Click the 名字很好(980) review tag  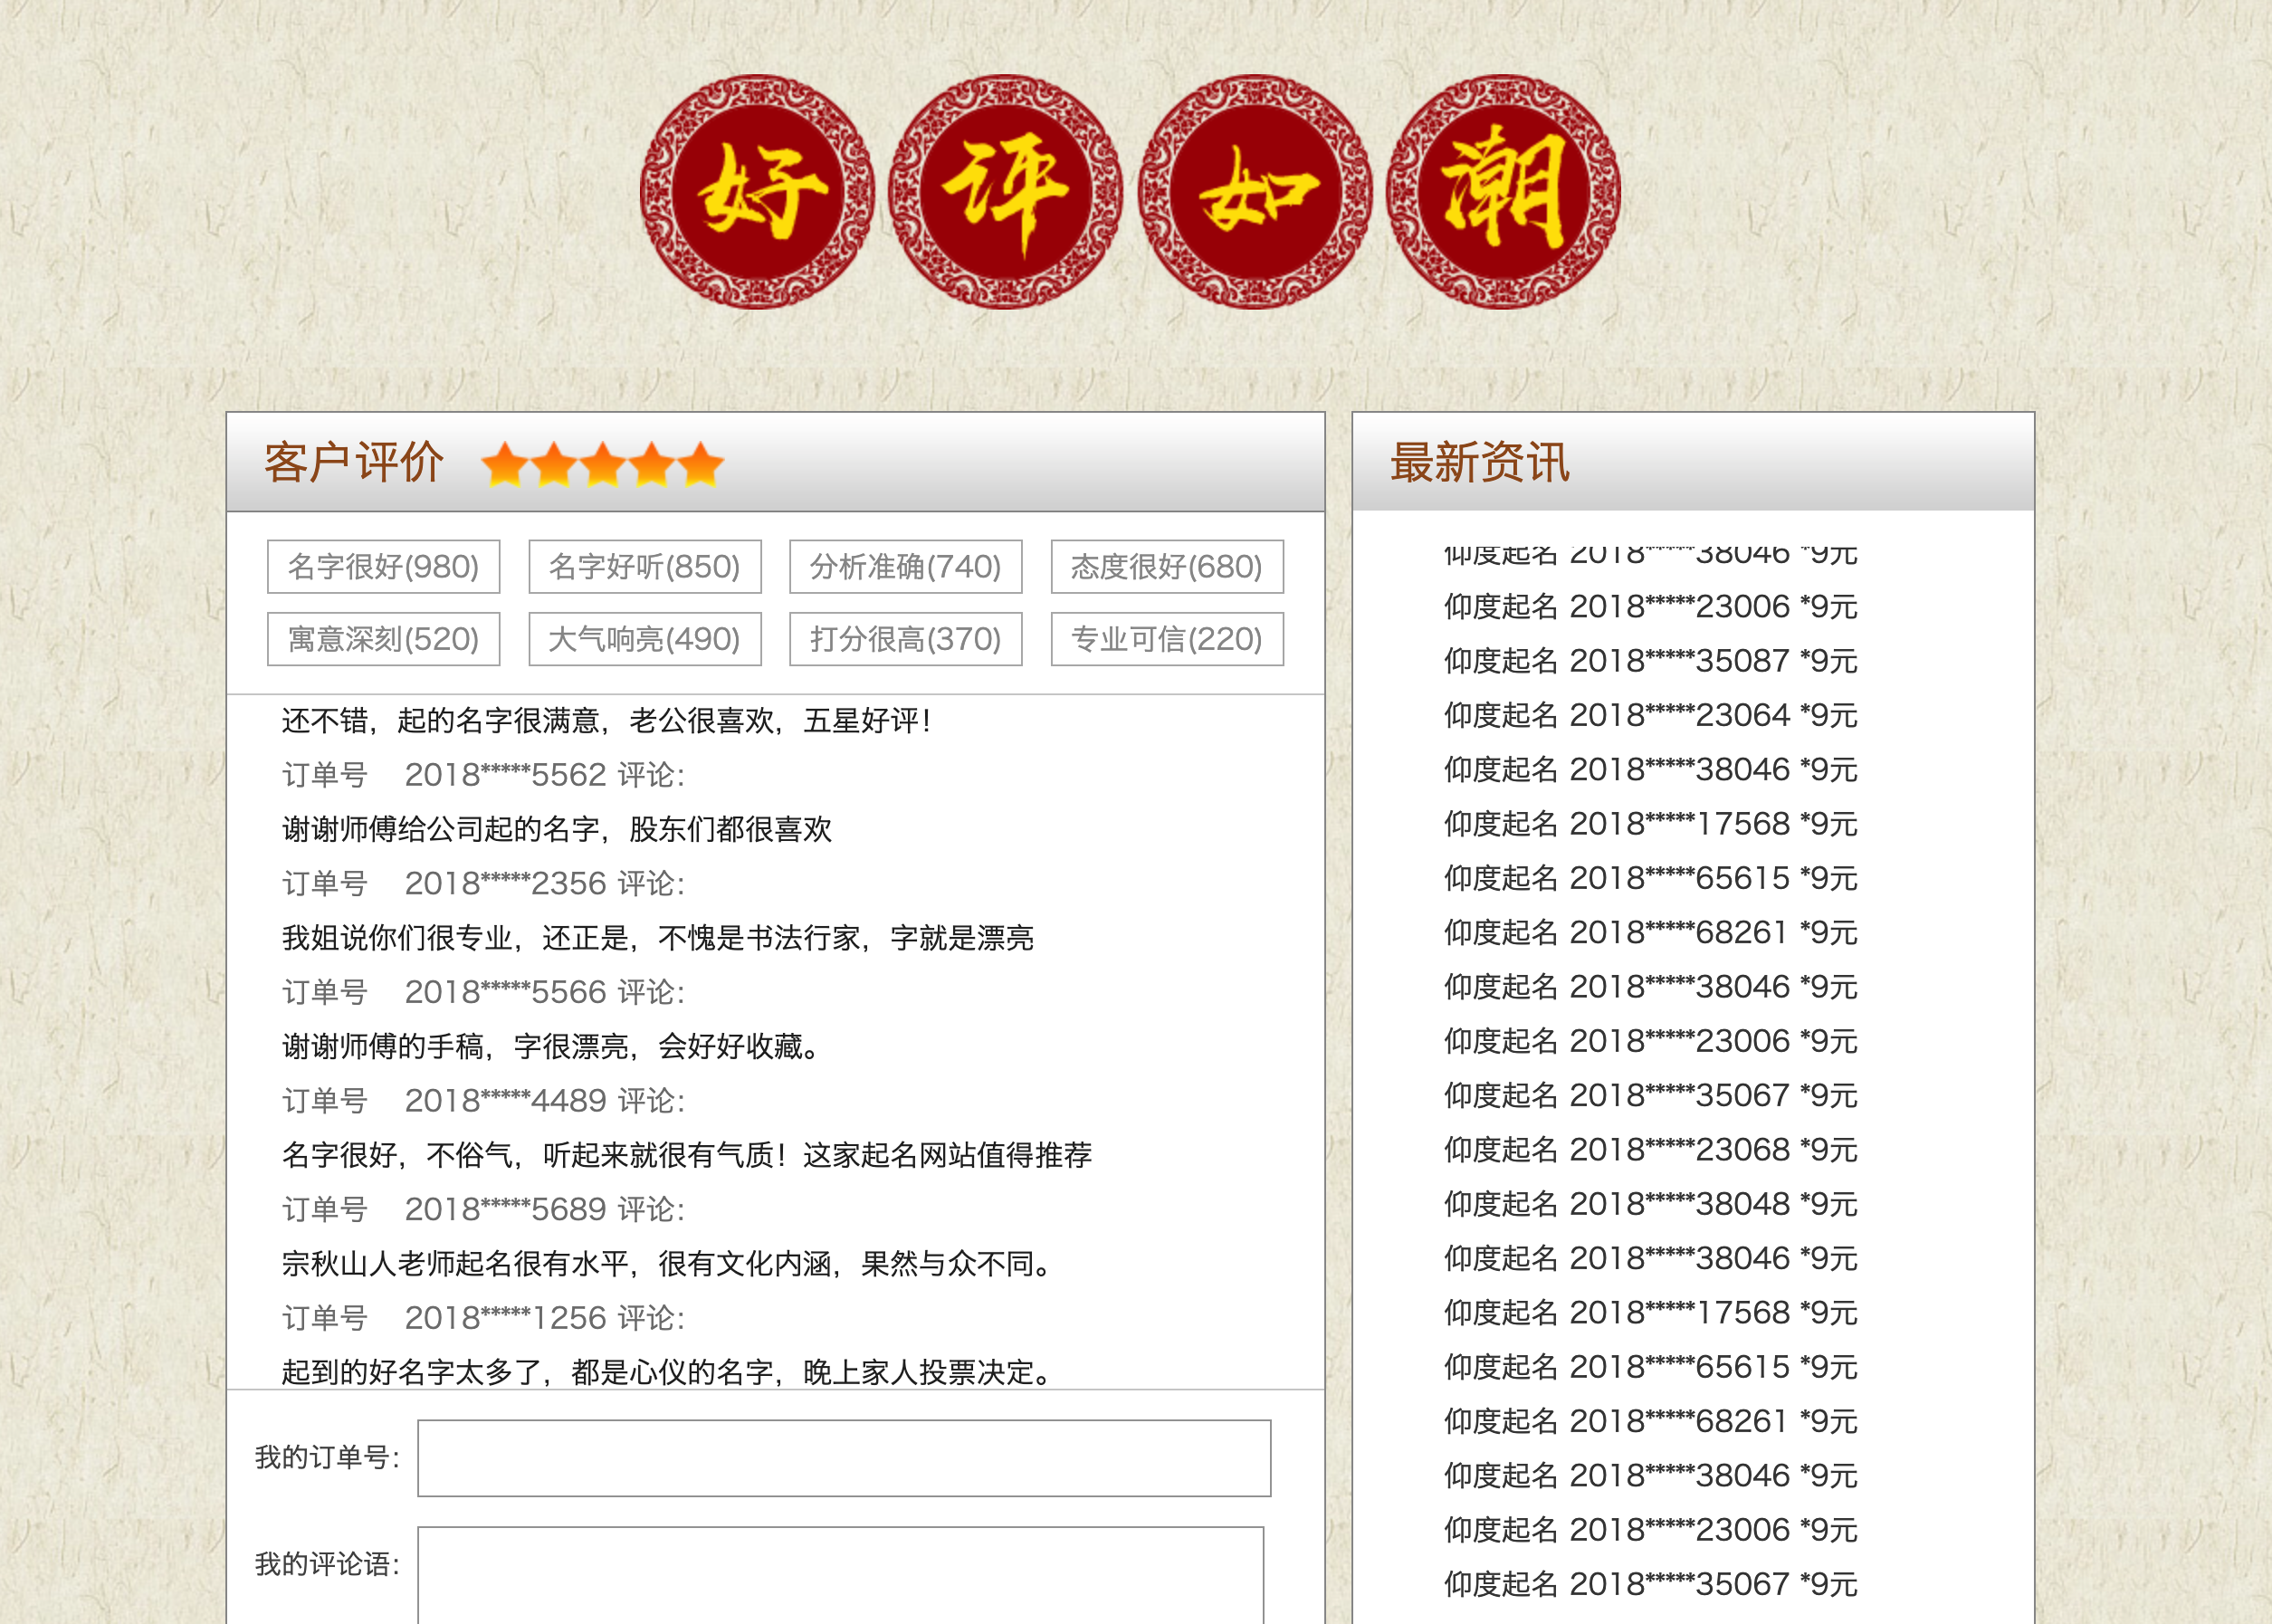pyautogui.click(x=384, y=567)
